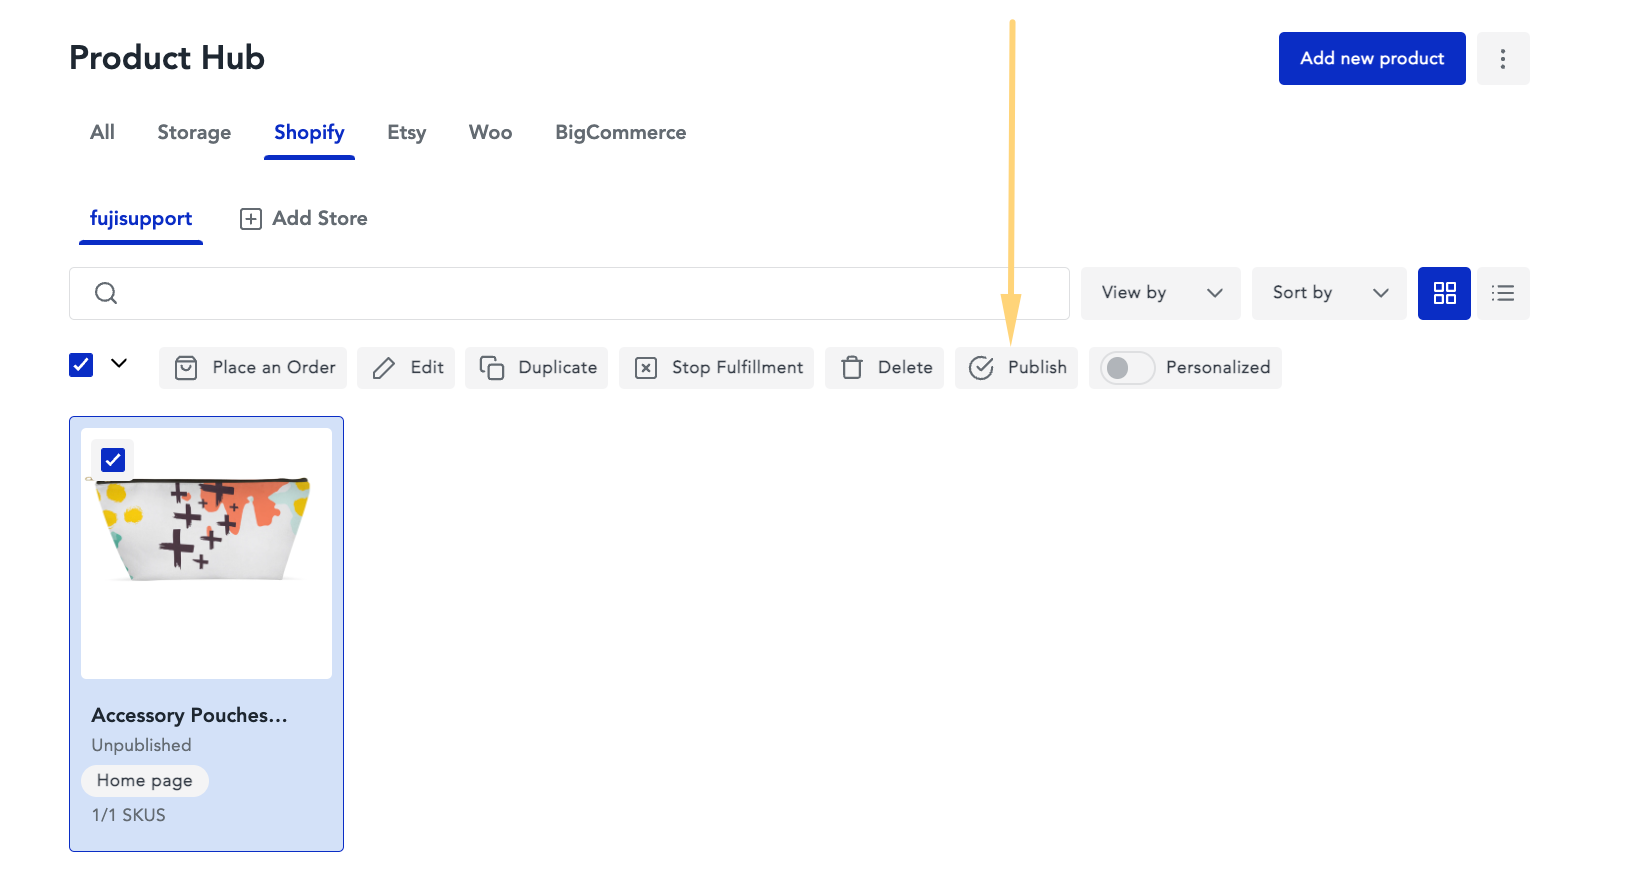
Task: Switch to list view
Action: coord(1502,293)
